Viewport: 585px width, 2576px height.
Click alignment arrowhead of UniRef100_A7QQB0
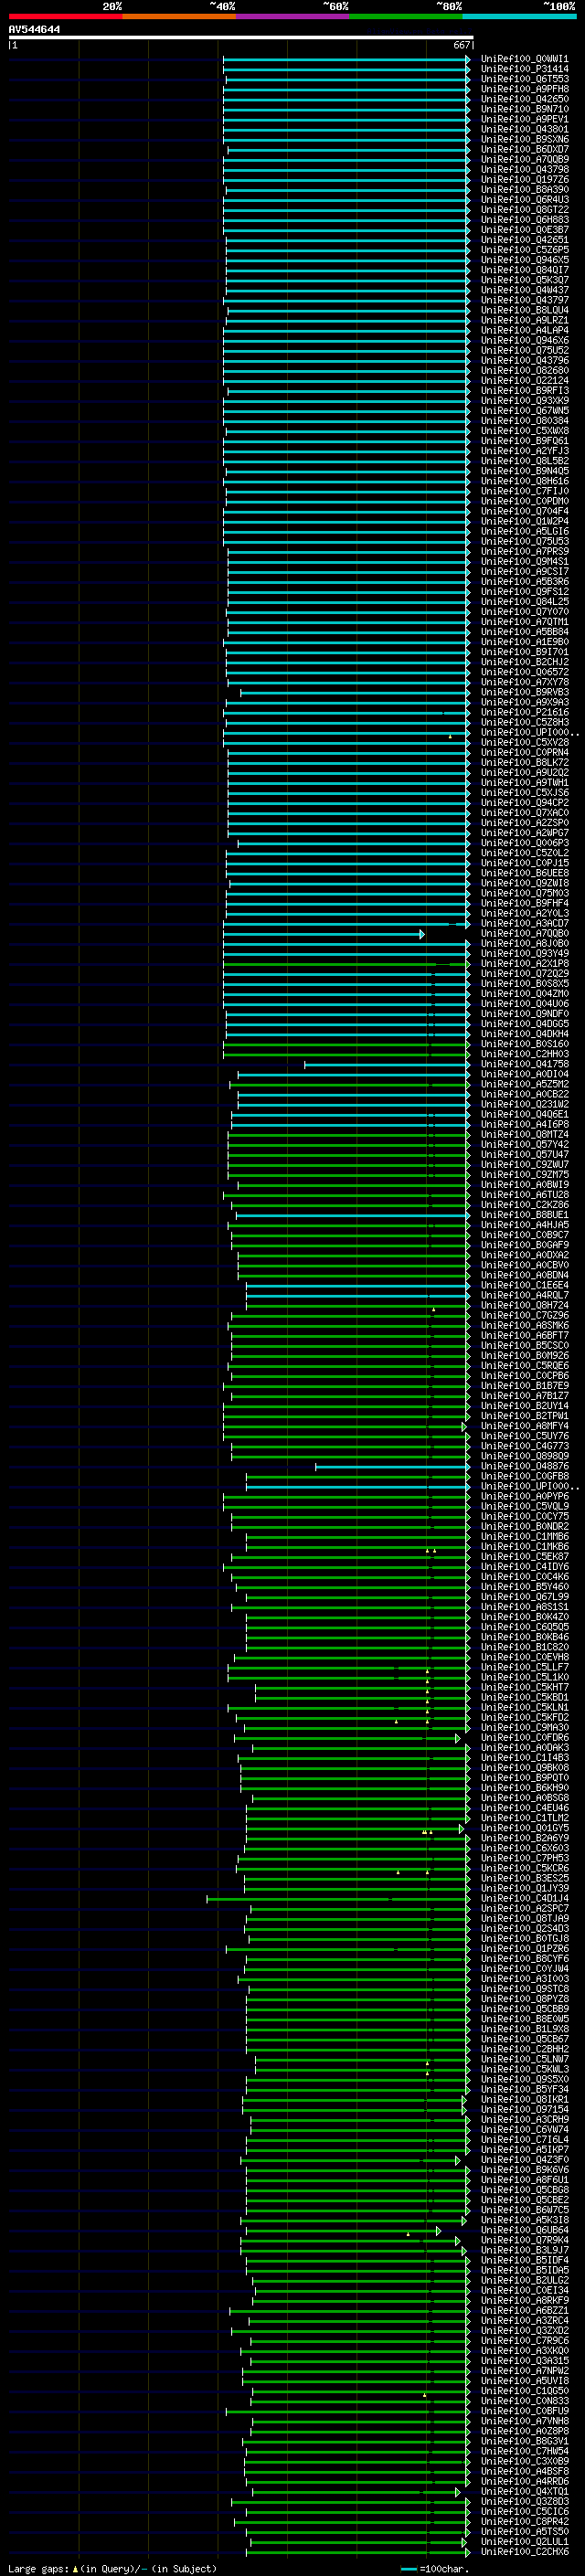point(422,933)
